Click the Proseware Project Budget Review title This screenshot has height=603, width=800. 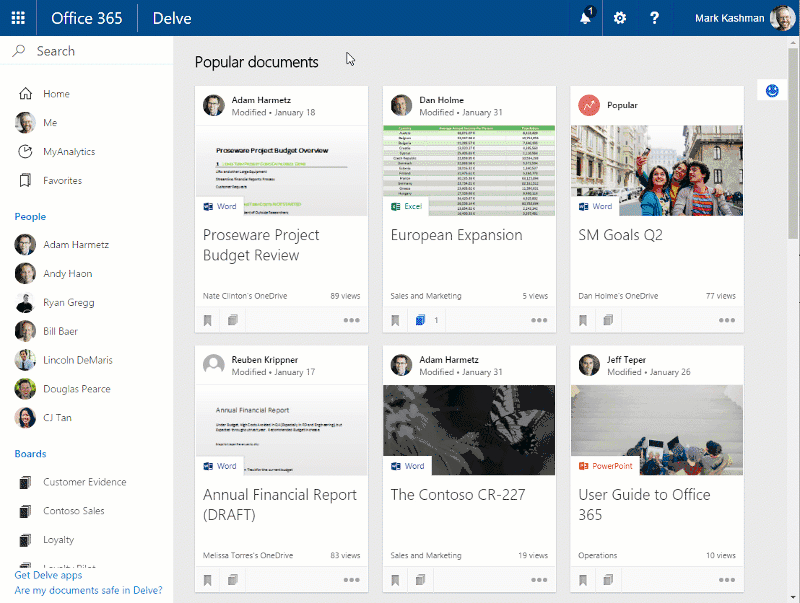coord(261,245)
